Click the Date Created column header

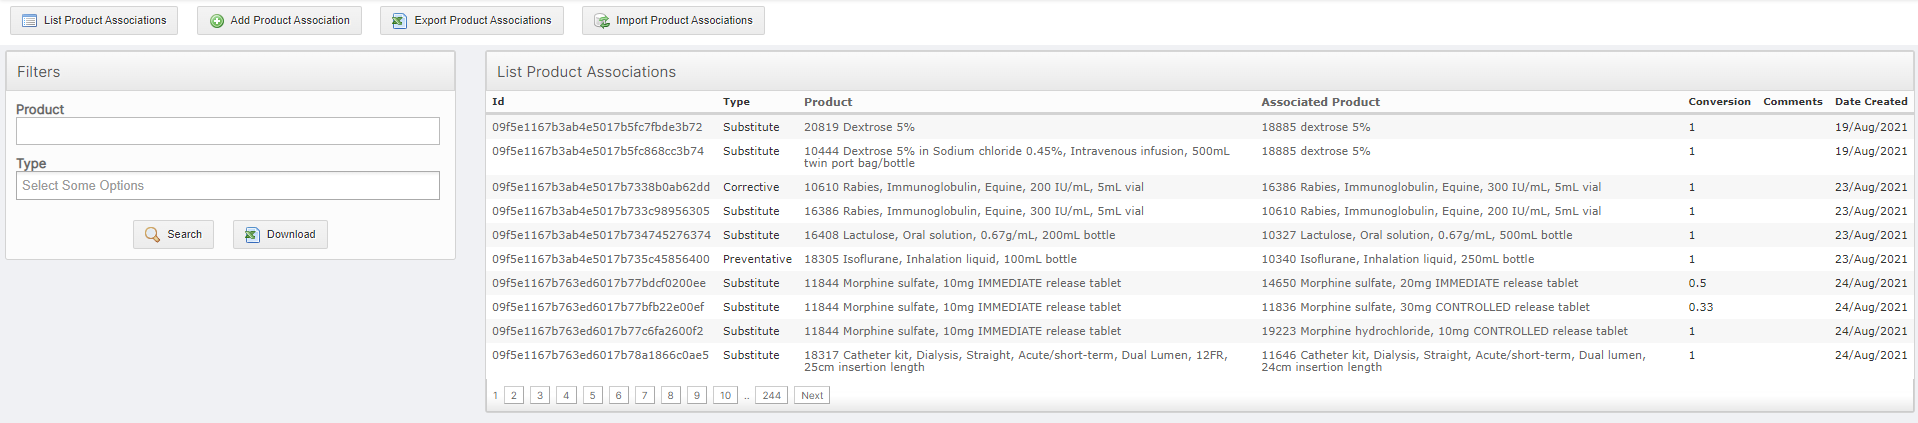pos(1870,102)
